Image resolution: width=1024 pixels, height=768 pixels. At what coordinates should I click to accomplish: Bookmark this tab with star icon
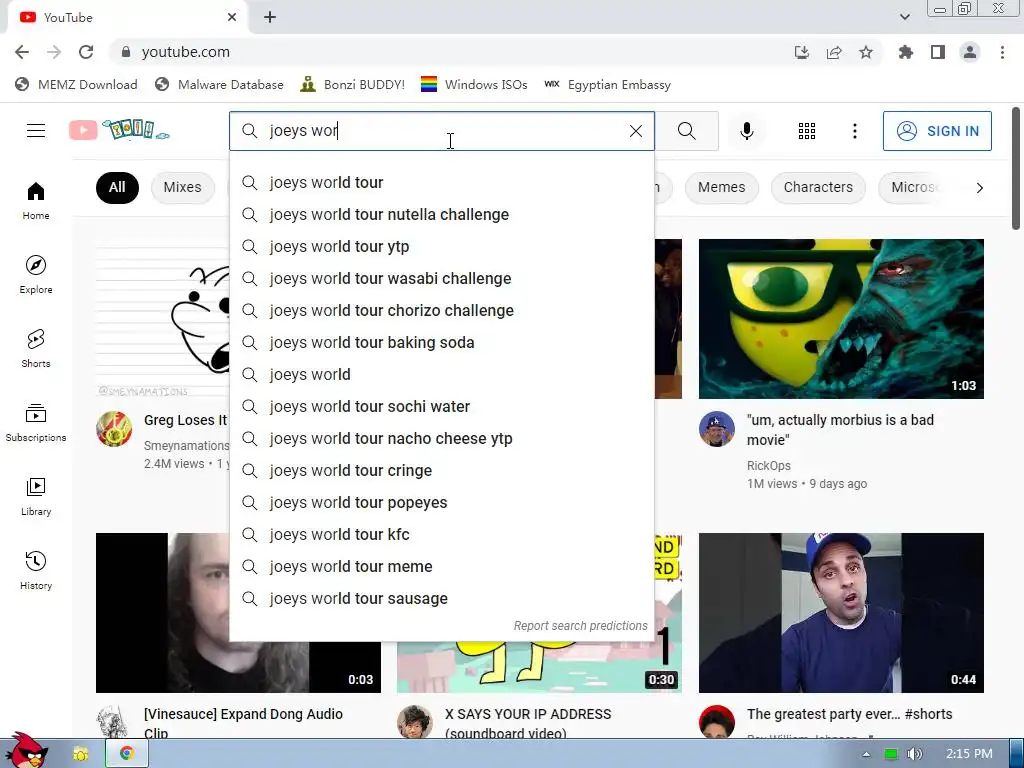pyautogui.click(x=866, y=52)
